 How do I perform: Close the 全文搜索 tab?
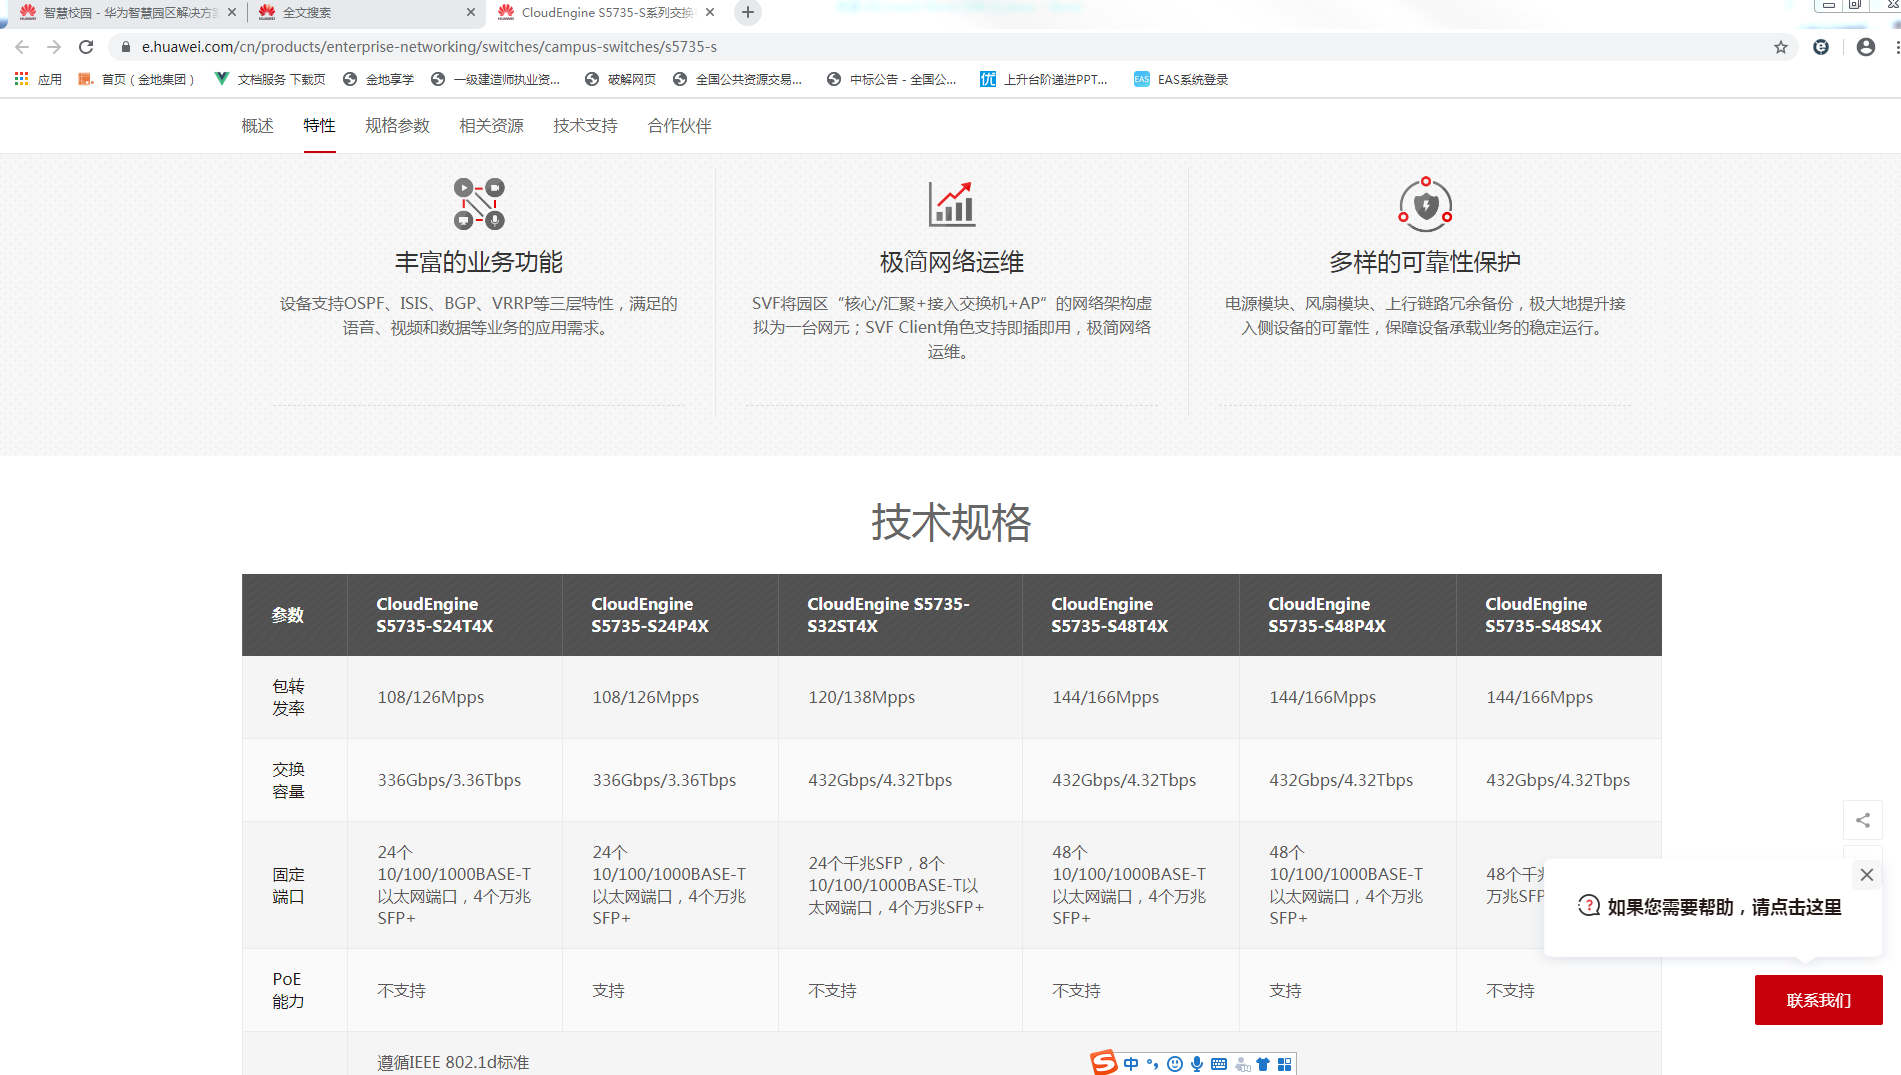[x=470, y=12]
